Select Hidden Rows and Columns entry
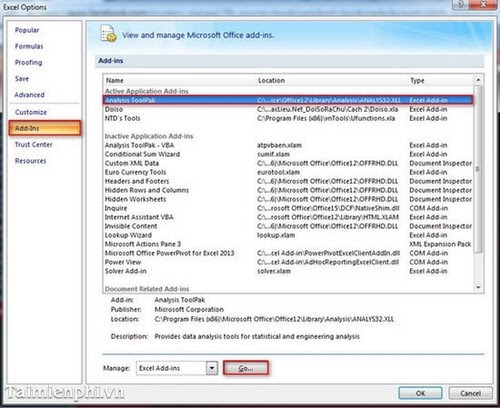The height and width of the screenshot is (408, 500). [x=288, y=190]
